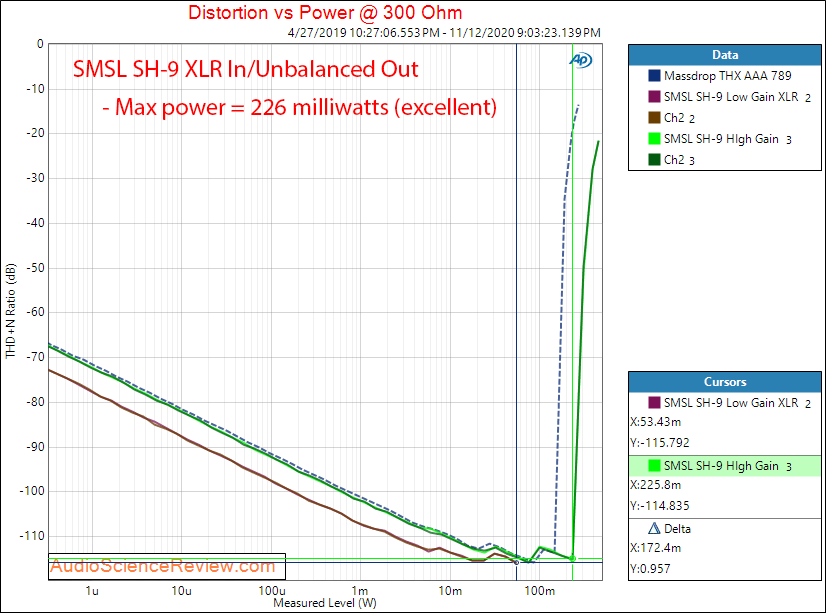This screenshot has width=826, height=613.
Task: Click the 100m tick label on x-axis
Action: point(539,591)
